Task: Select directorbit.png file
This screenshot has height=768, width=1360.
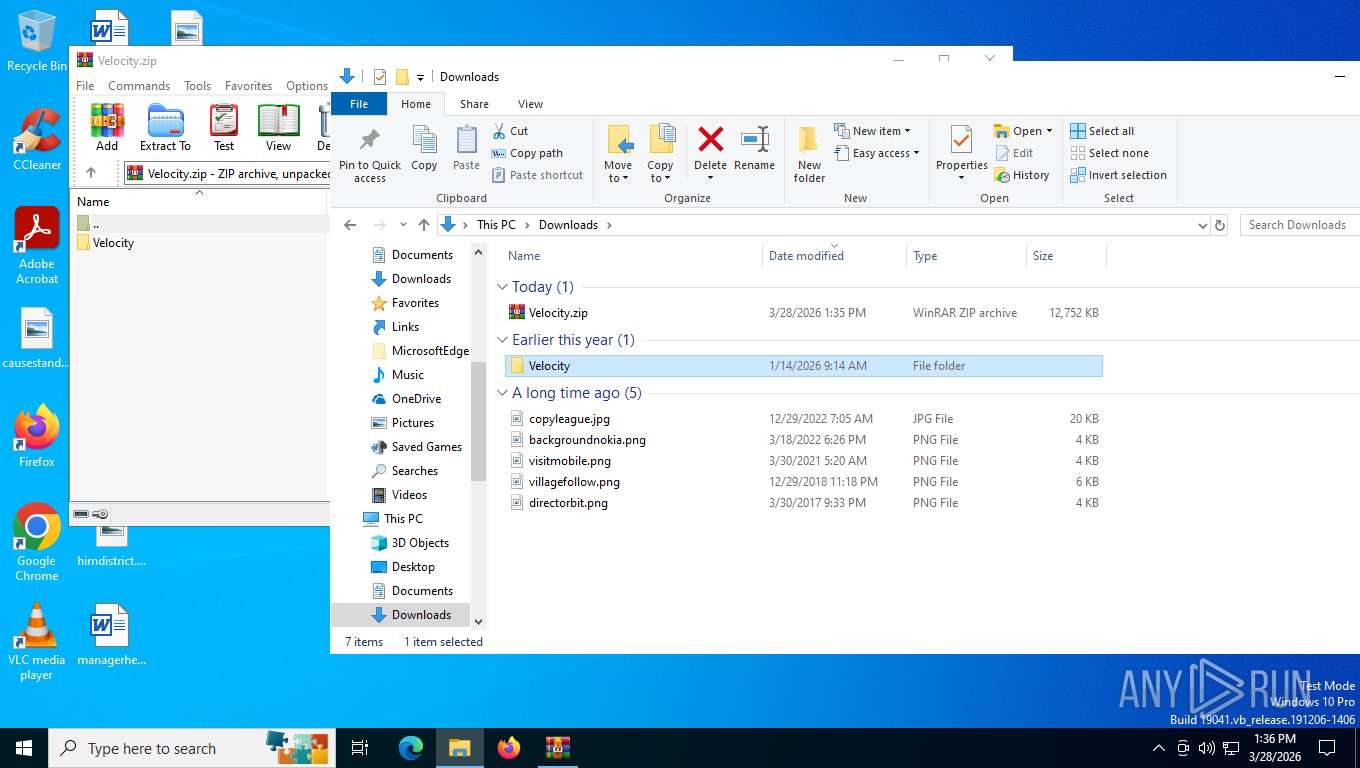Action: pos(803,503)
